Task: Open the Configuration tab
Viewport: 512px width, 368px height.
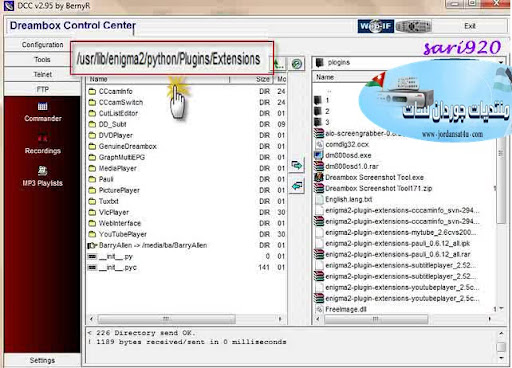Action: [42, 45]
